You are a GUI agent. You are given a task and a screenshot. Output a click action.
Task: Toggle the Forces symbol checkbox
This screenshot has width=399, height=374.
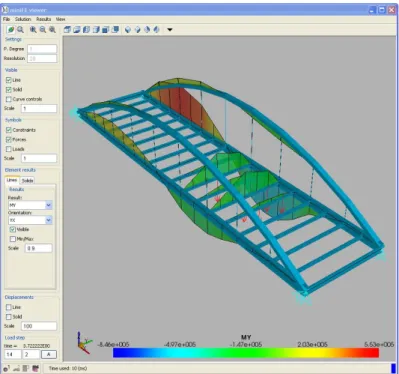tap(9, 139)
